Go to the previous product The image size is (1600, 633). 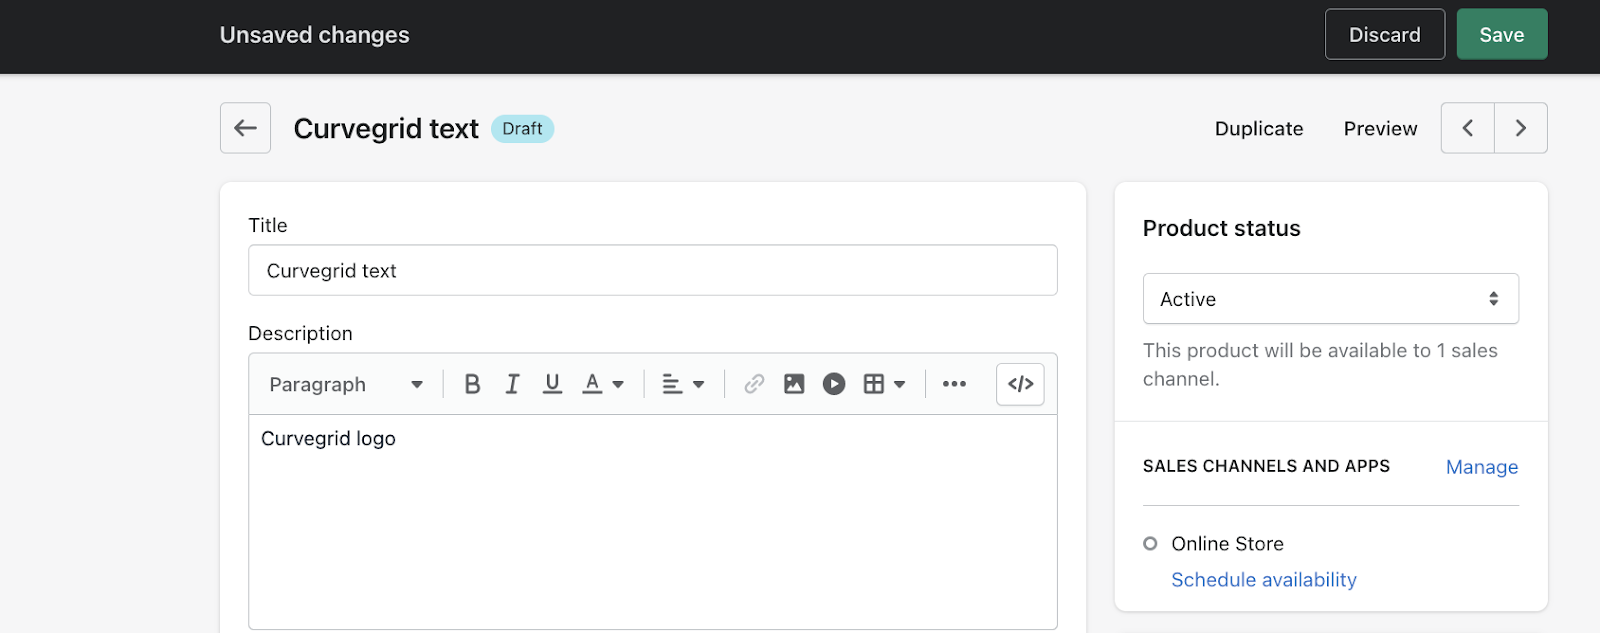(1467, 128)
